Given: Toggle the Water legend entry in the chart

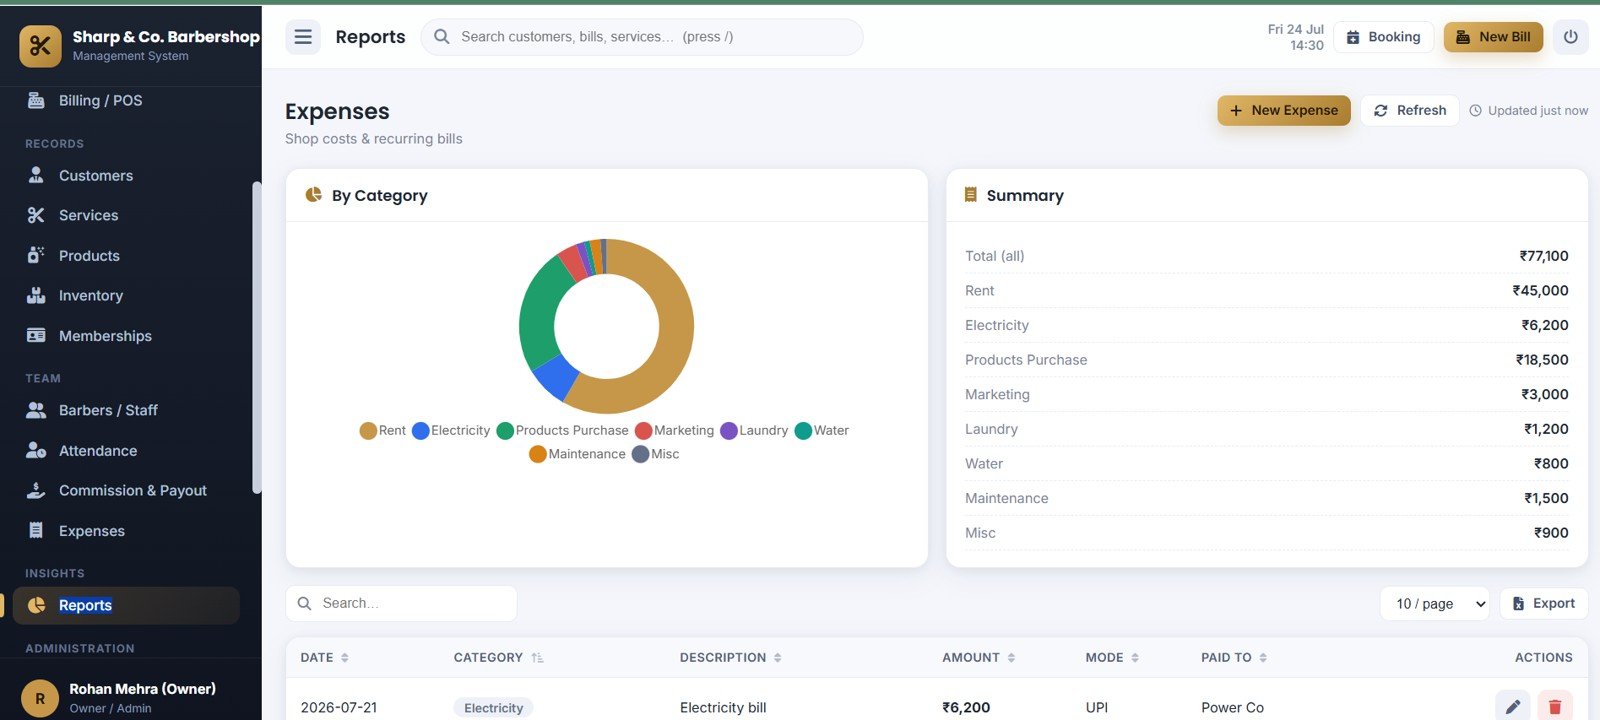Looking at the screenshot, I should 822,430.
